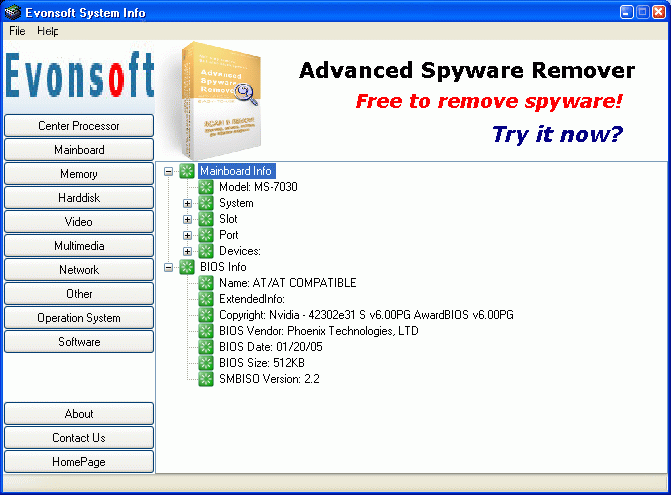Viewport: 671px width, 495px height.
Task: Visit the HomePage button
Action: (79, 462)
